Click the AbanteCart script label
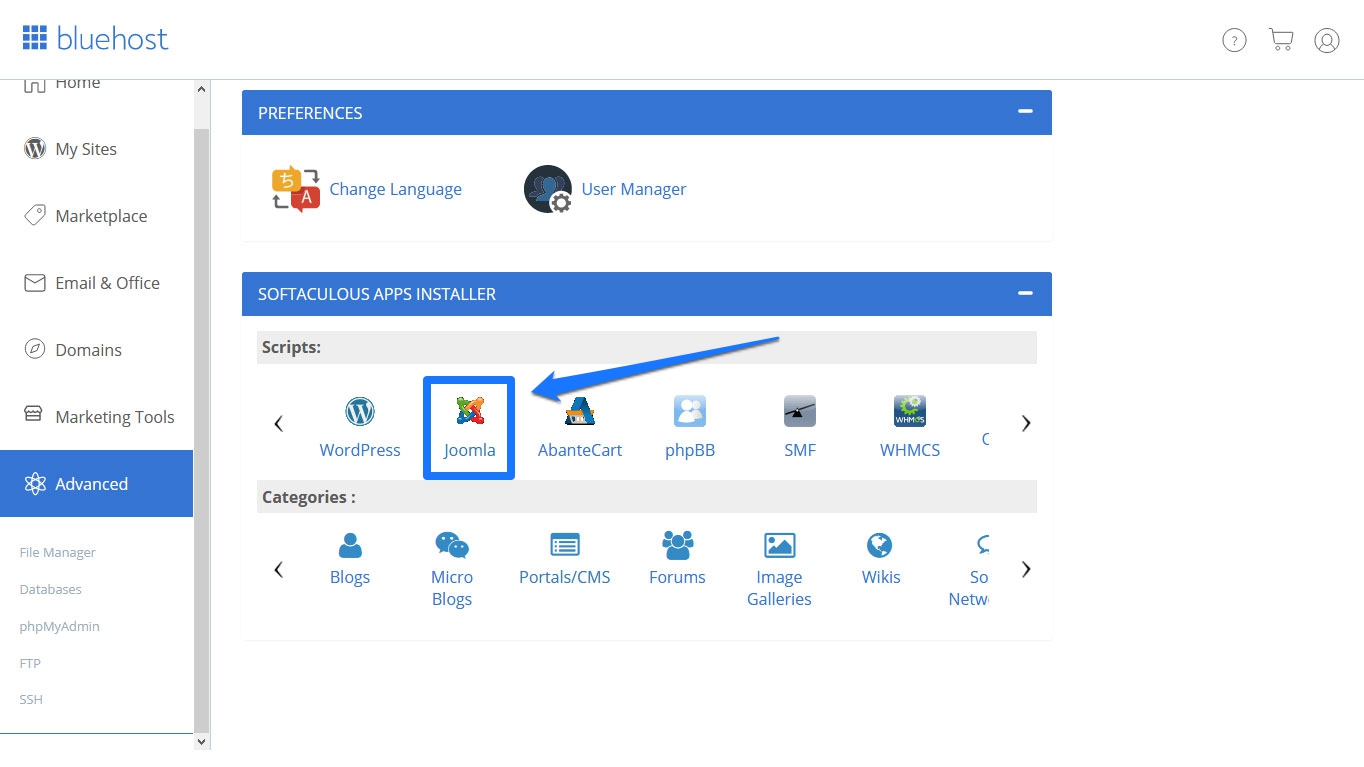The width and height of the screenshot is (1364, 767). pos(580,450)
